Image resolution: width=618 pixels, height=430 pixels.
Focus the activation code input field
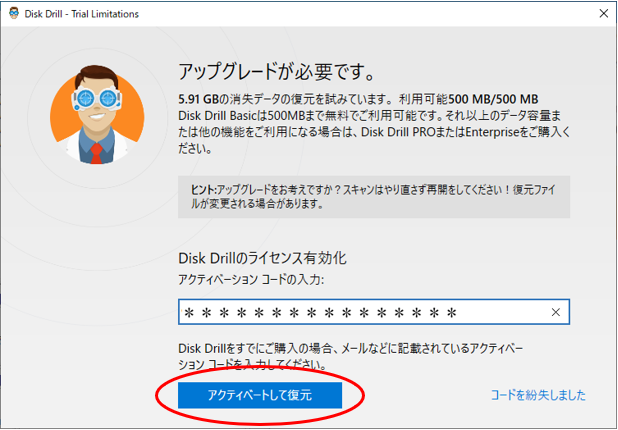374,312
